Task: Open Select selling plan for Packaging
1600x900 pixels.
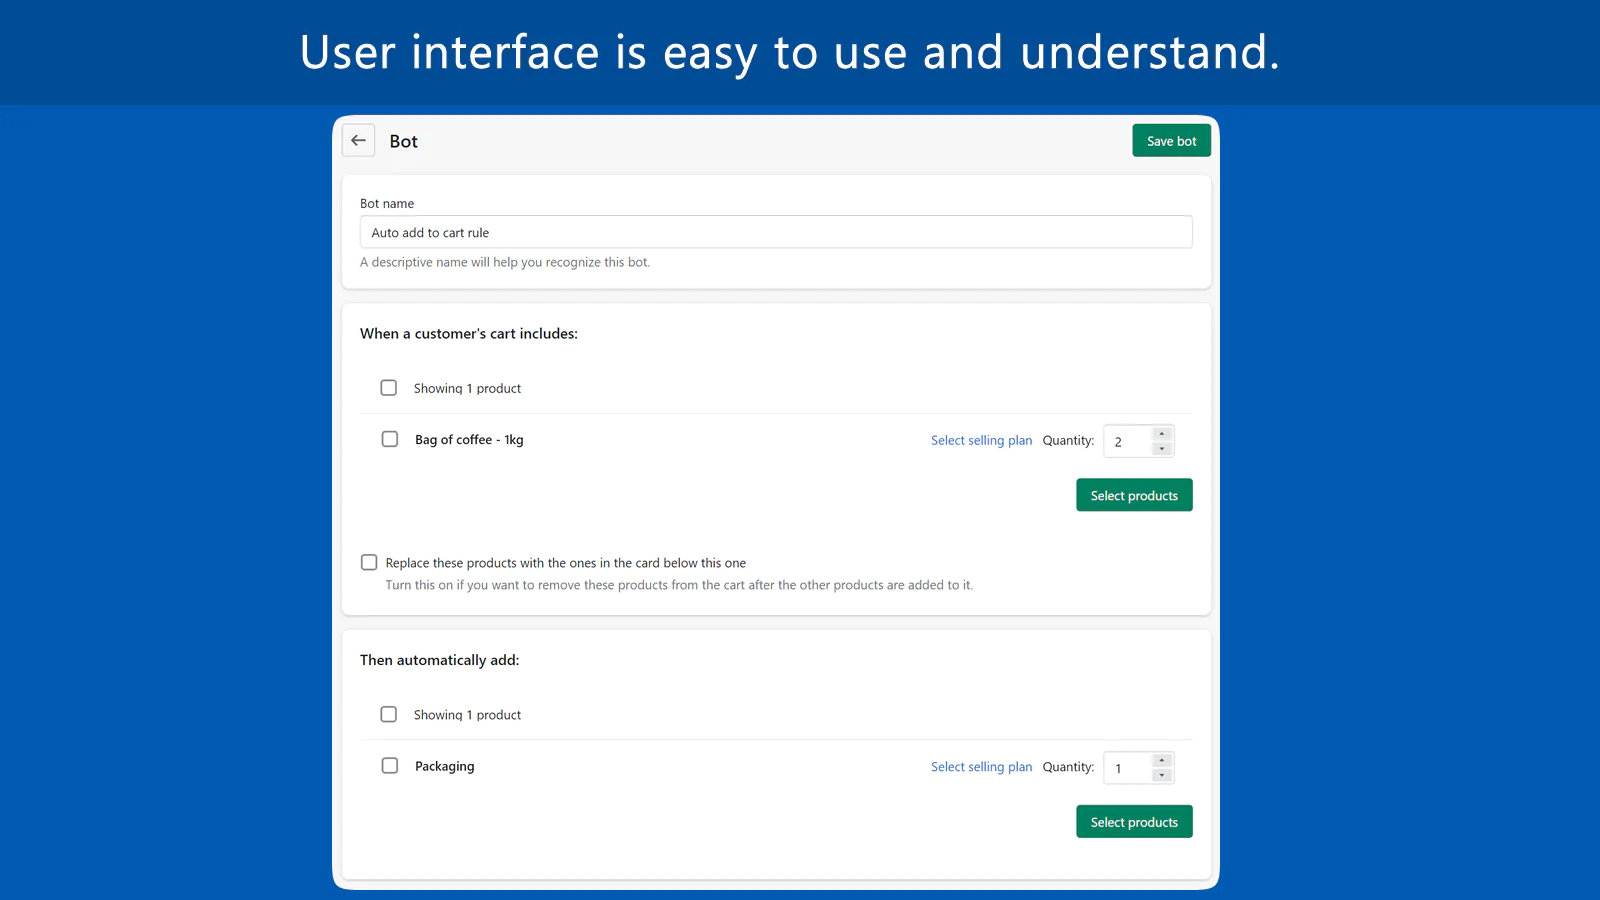Action: tap(981, 767)
